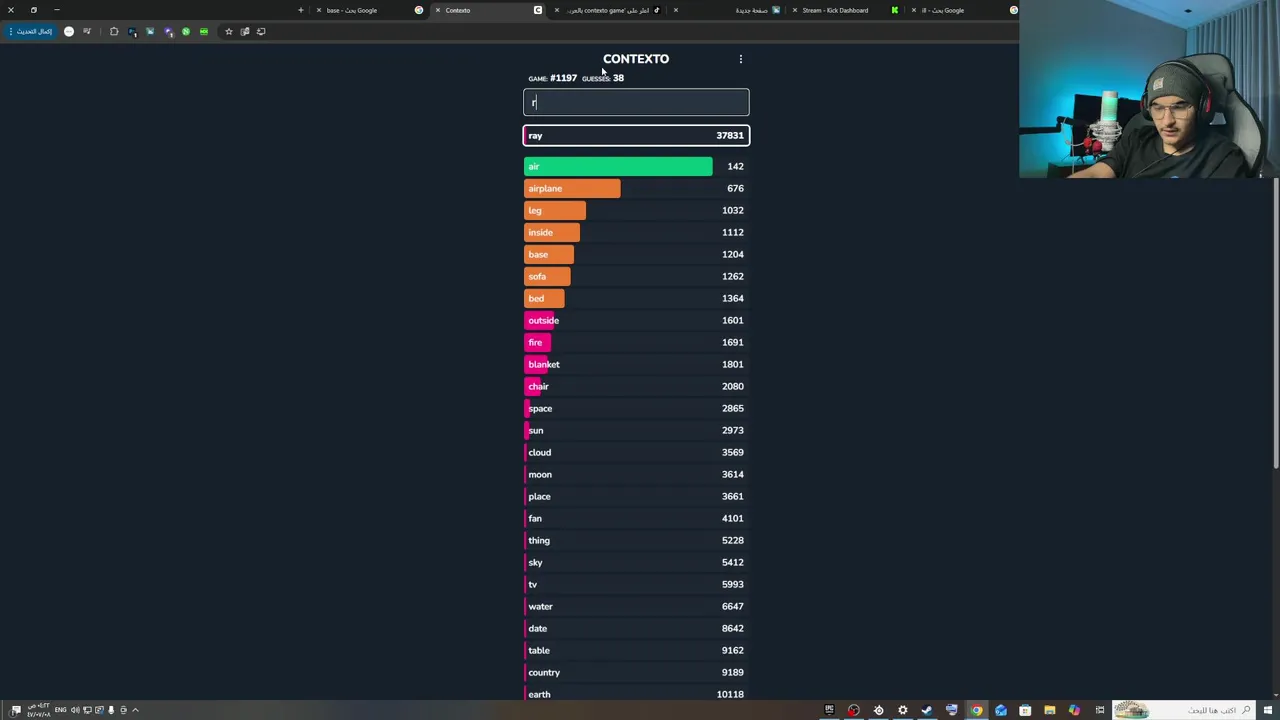This screenshot has height=720, width=1280.
Task: Click the game number #1197 label
Action: pos(553,78)
